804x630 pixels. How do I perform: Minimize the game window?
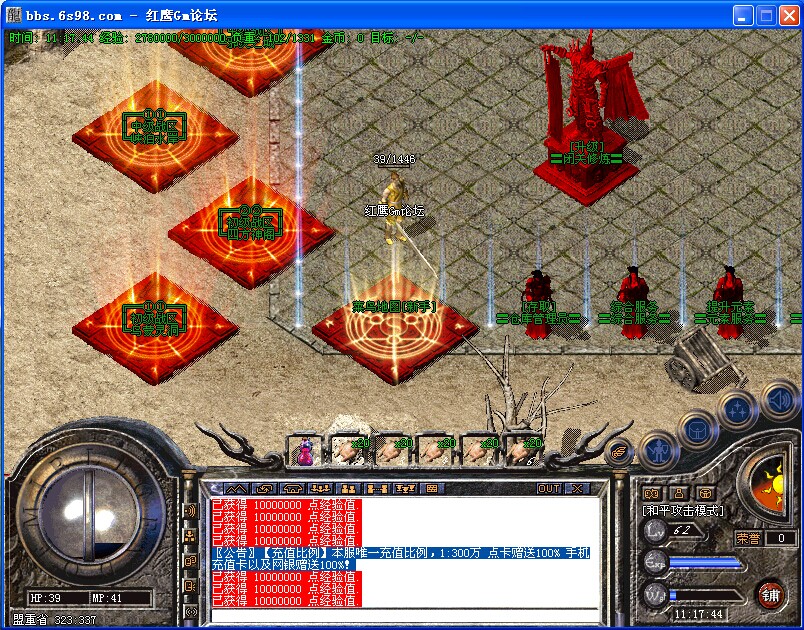click(743, 15)
